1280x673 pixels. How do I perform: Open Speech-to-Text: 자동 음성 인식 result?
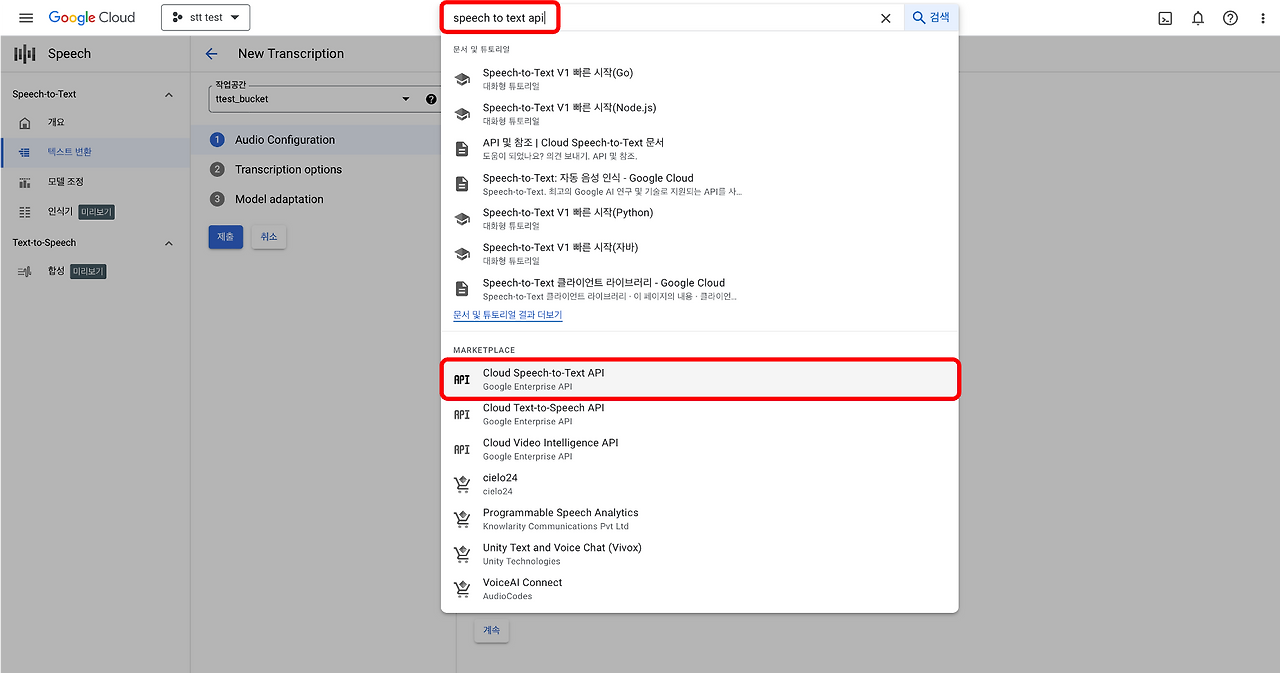point(700,184)
